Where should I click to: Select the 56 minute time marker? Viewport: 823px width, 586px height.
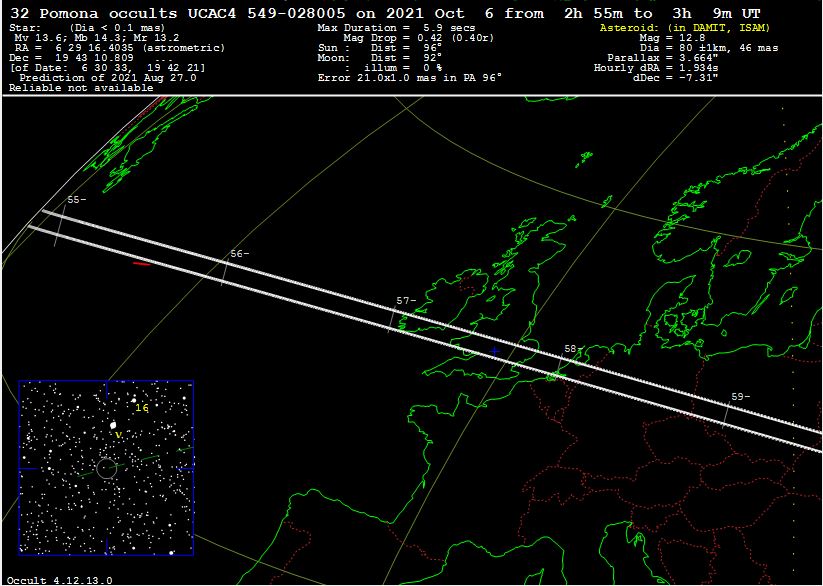click(239, 254)
